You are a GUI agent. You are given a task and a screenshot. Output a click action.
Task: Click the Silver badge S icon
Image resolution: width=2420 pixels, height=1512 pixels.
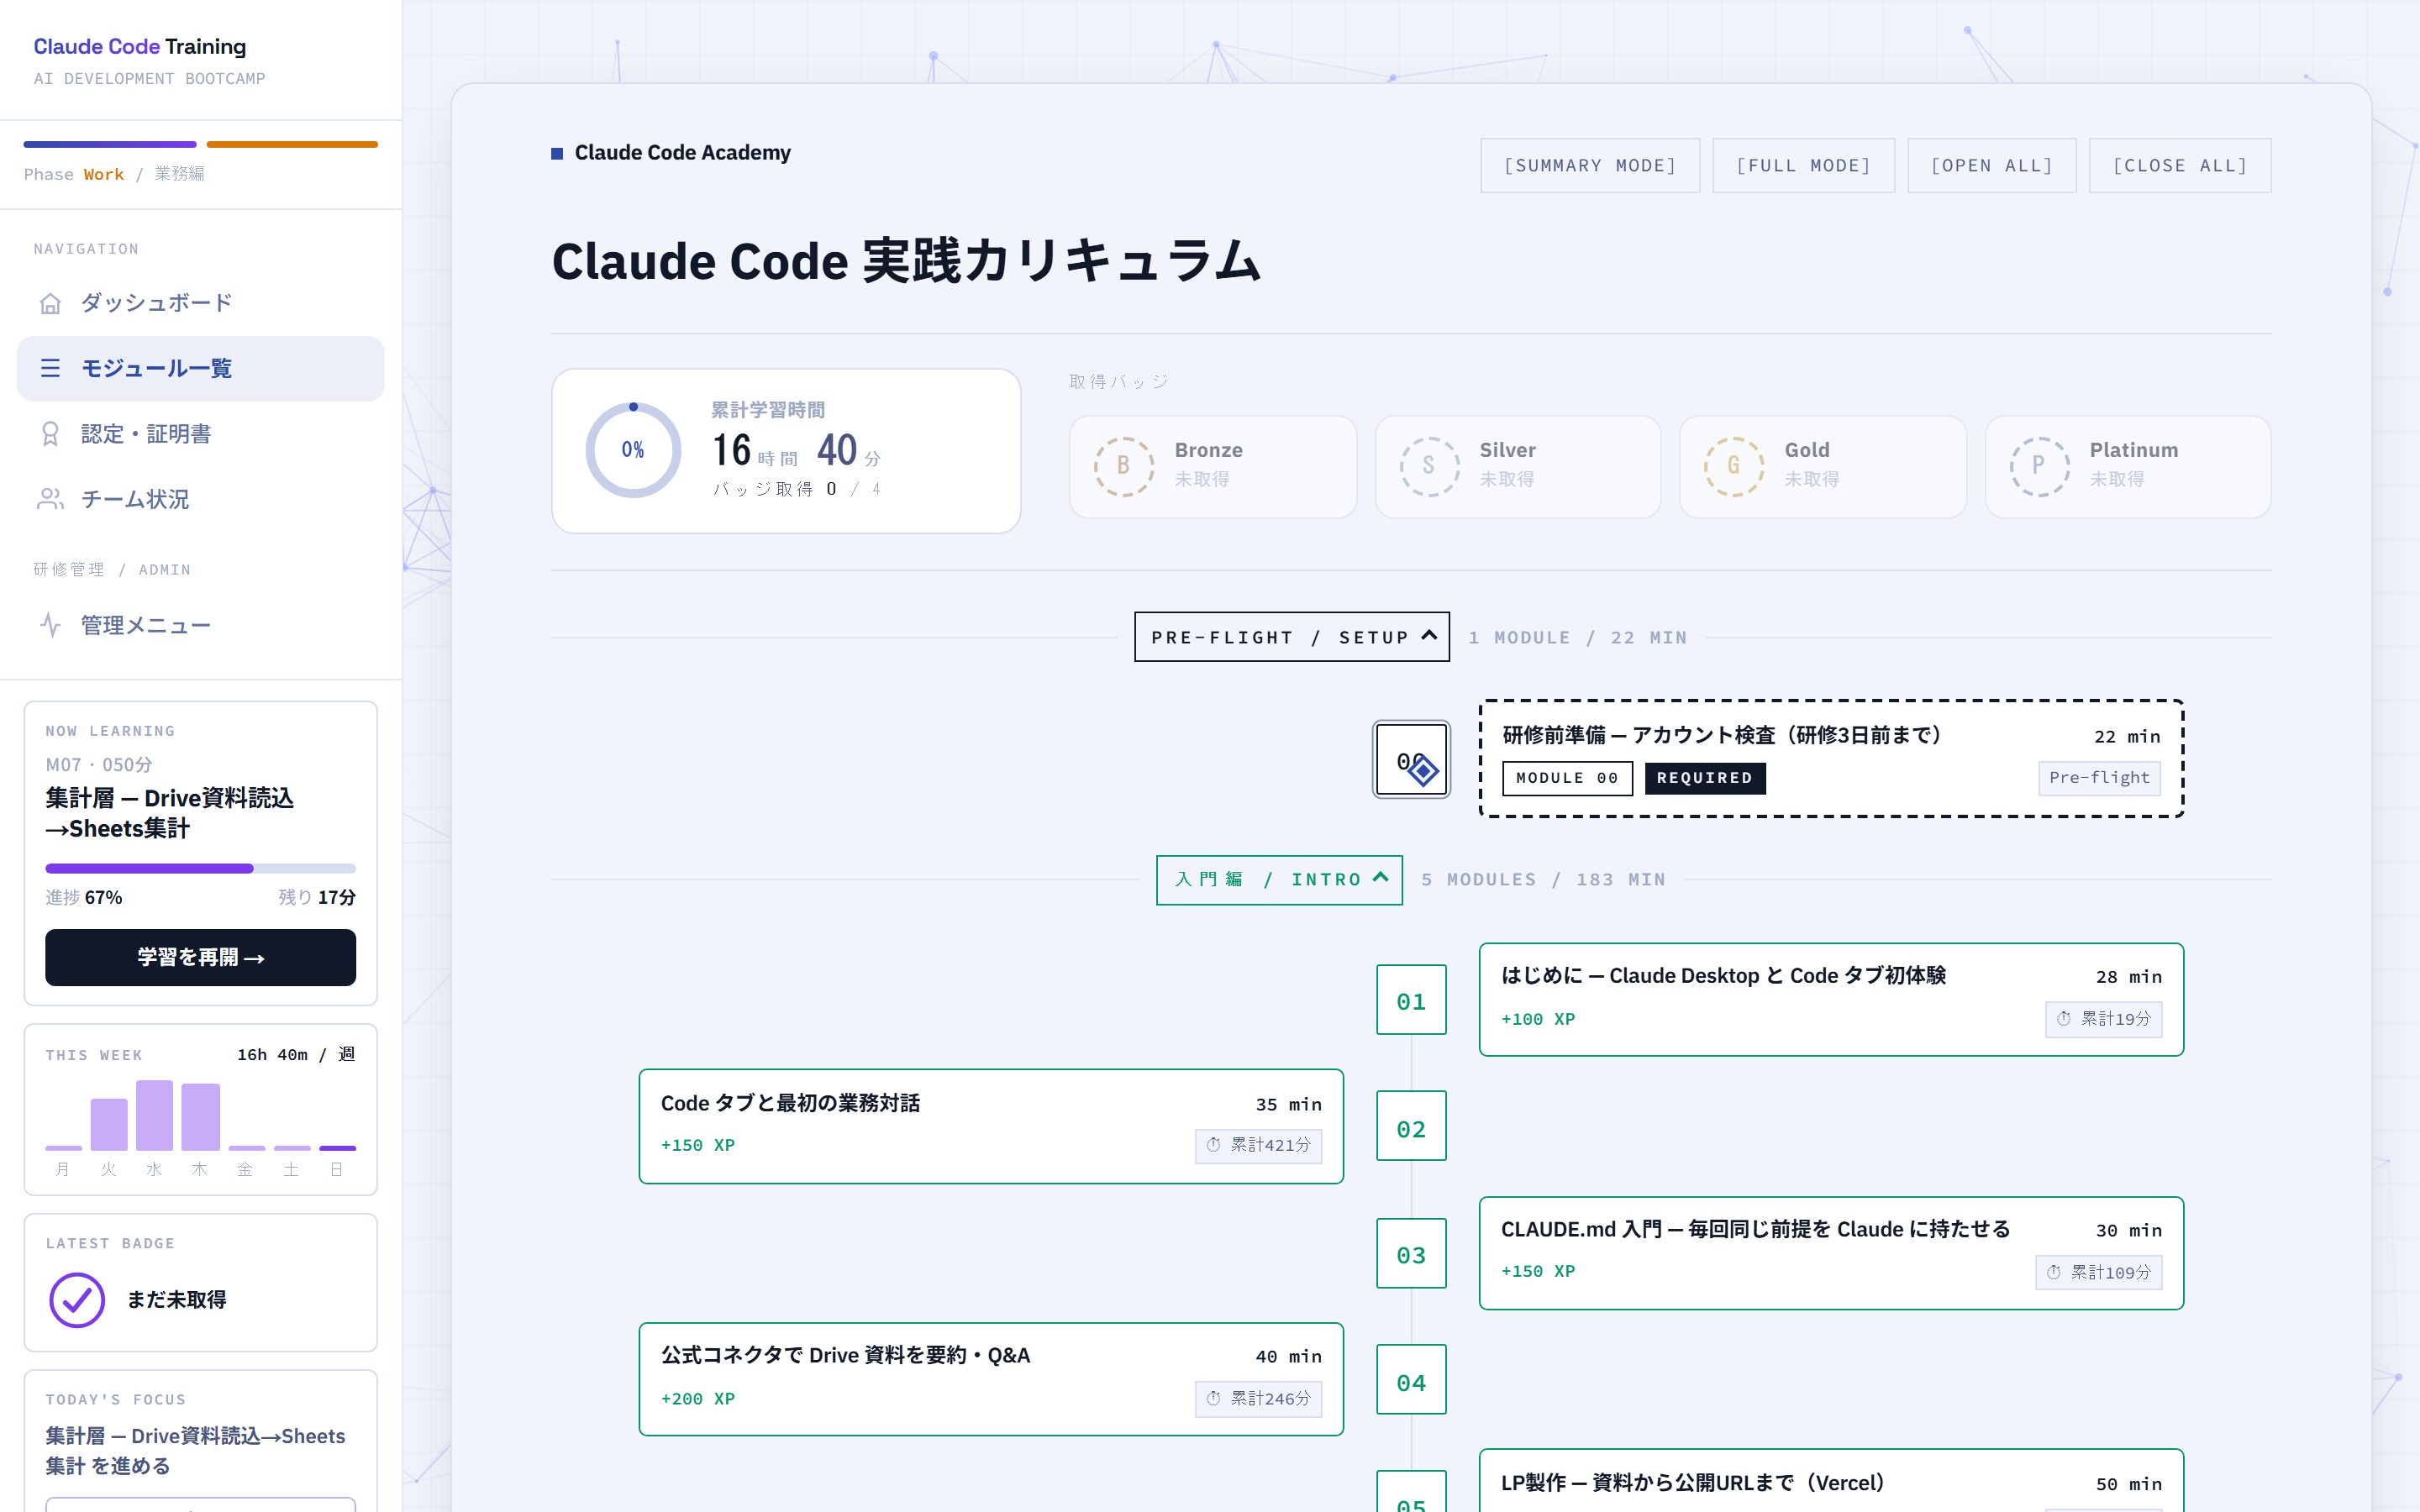click(1429, 466)
